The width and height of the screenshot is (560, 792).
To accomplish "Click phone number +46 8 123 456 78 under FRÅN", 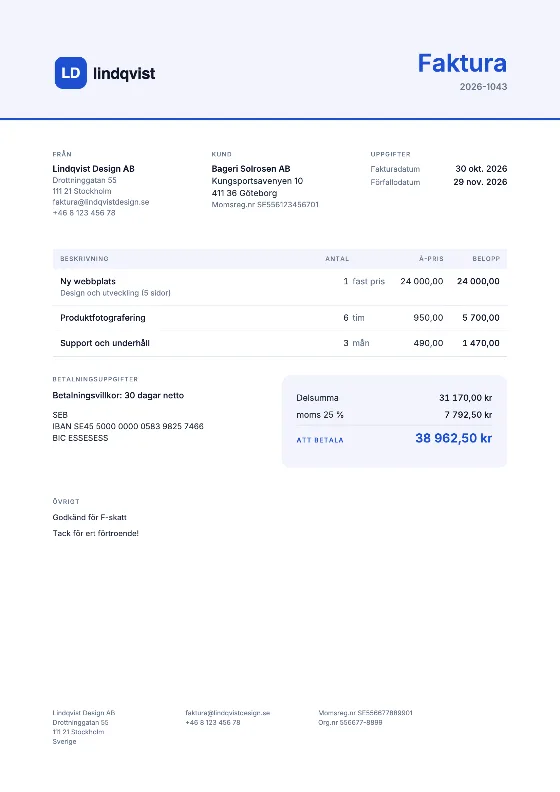I will [84, 213].
